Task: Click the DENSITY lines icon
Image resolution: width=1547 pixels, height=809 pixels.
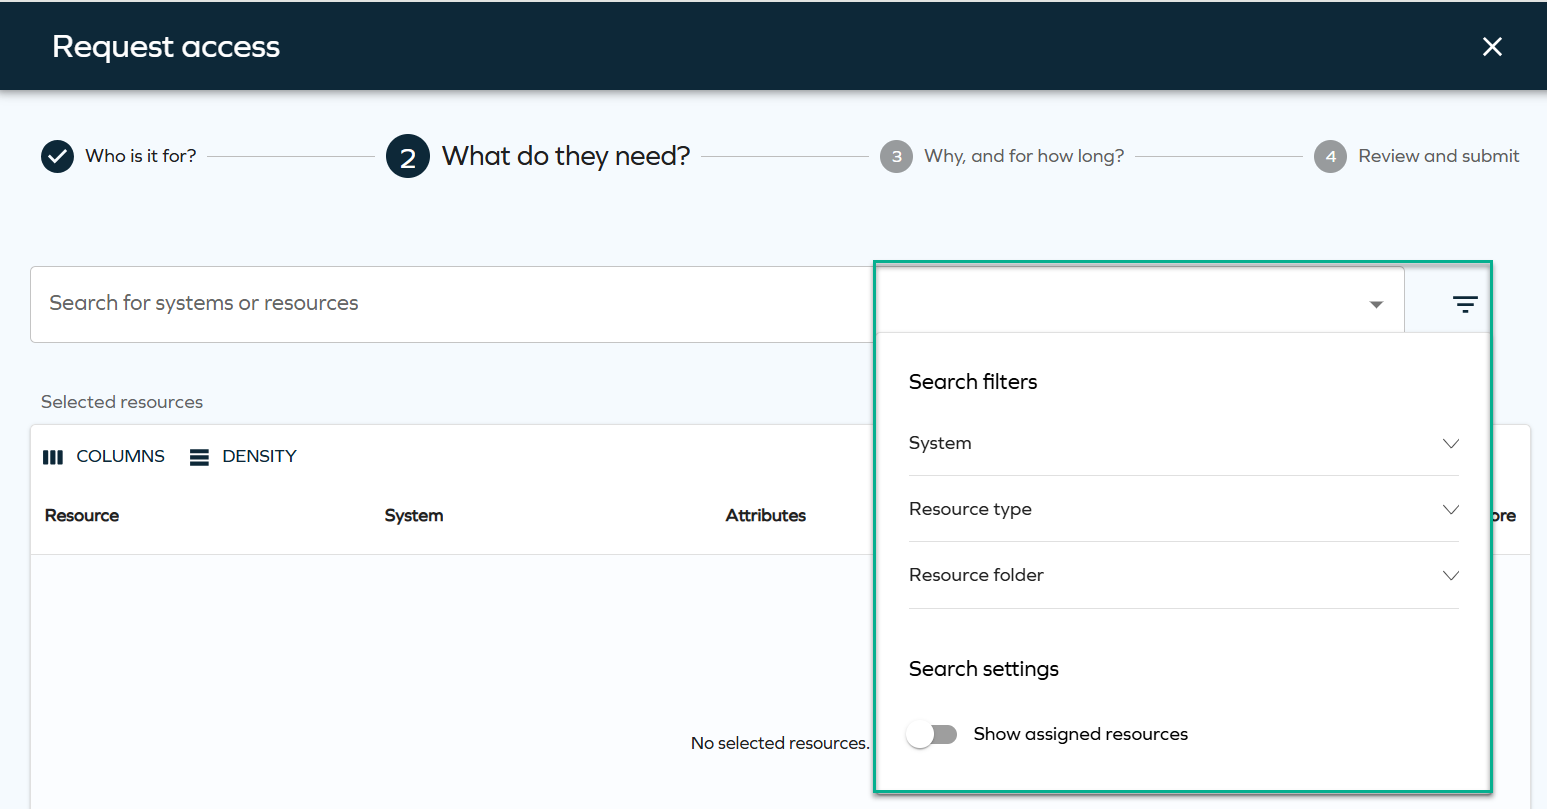Action: [x=199, y=456]
